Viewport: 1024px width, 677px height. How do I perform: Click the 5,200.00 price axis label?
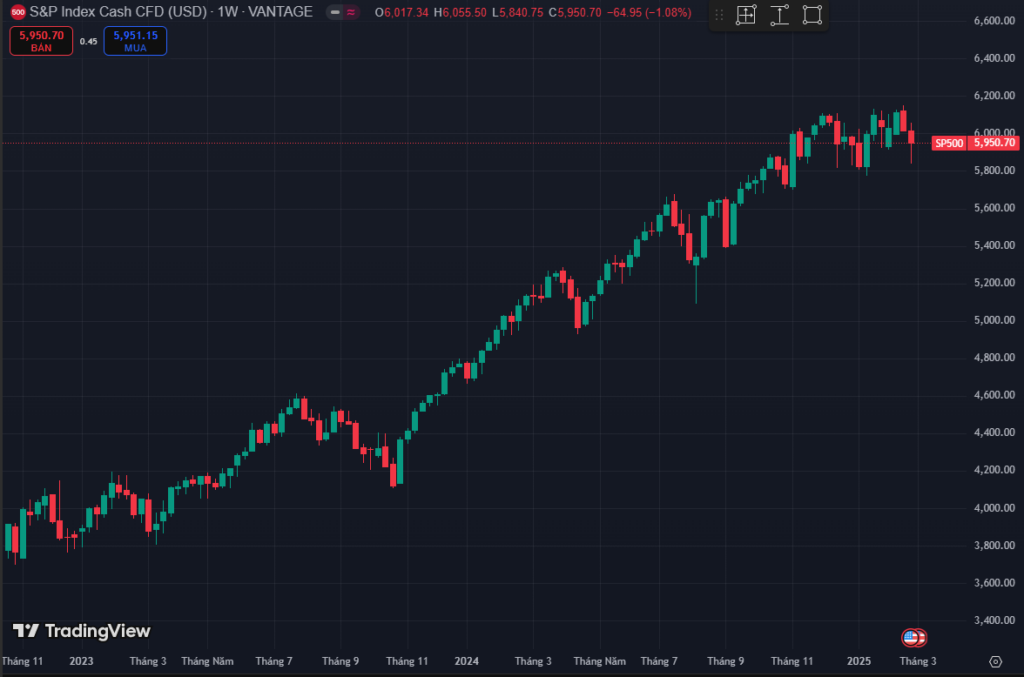(x=994, y=283)
